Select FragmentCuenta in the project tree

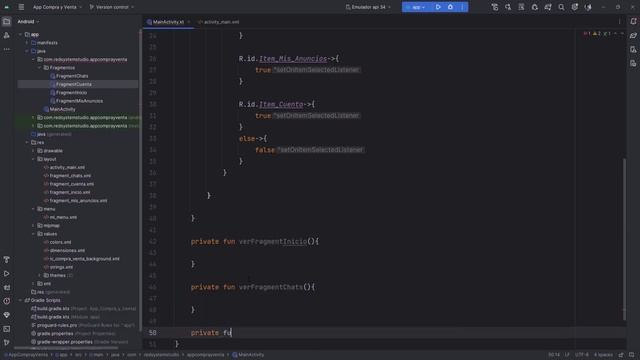pos(78,84)
